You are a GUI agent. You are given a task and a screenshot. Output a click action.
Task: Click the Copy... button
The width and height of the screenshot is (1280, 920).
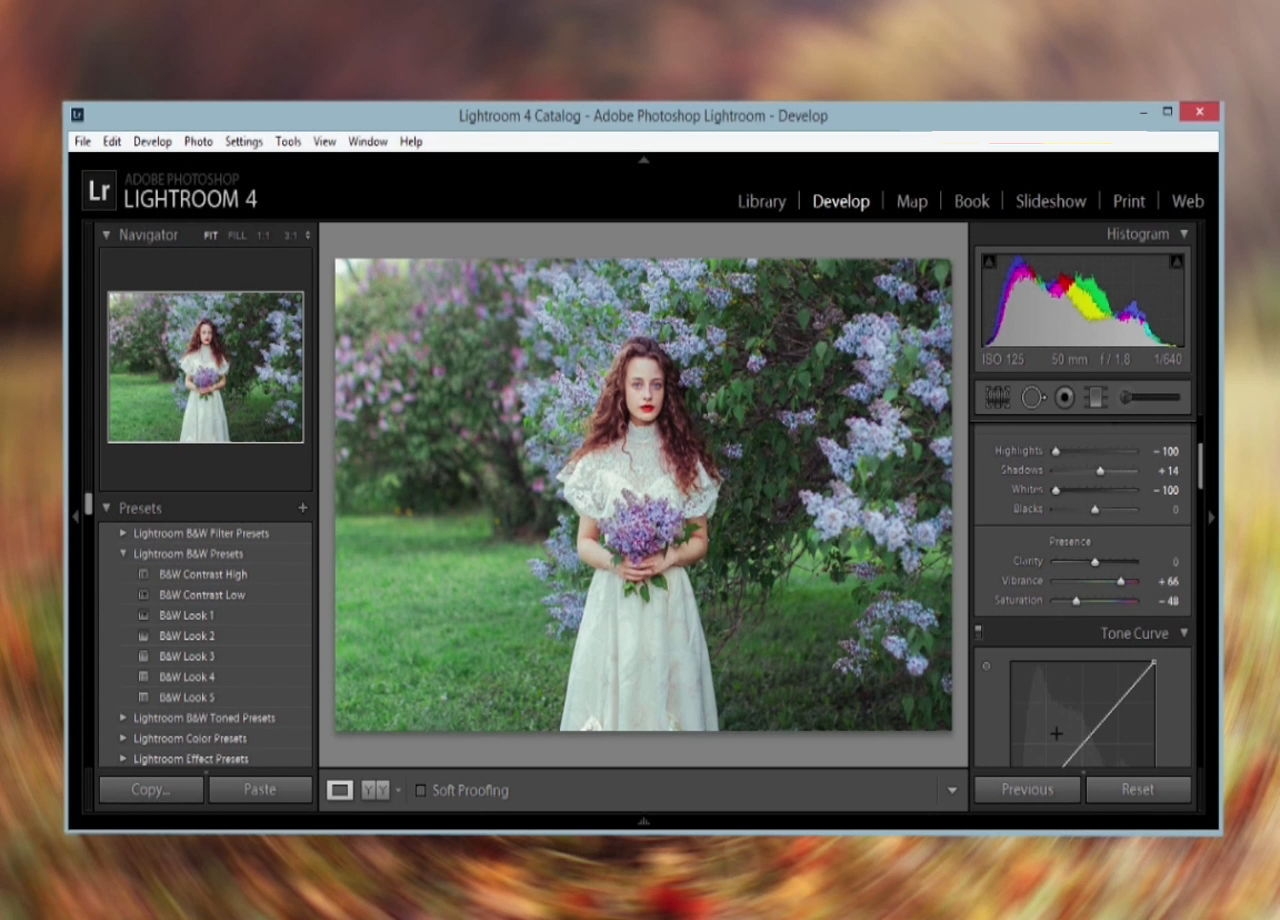point(151,789)
